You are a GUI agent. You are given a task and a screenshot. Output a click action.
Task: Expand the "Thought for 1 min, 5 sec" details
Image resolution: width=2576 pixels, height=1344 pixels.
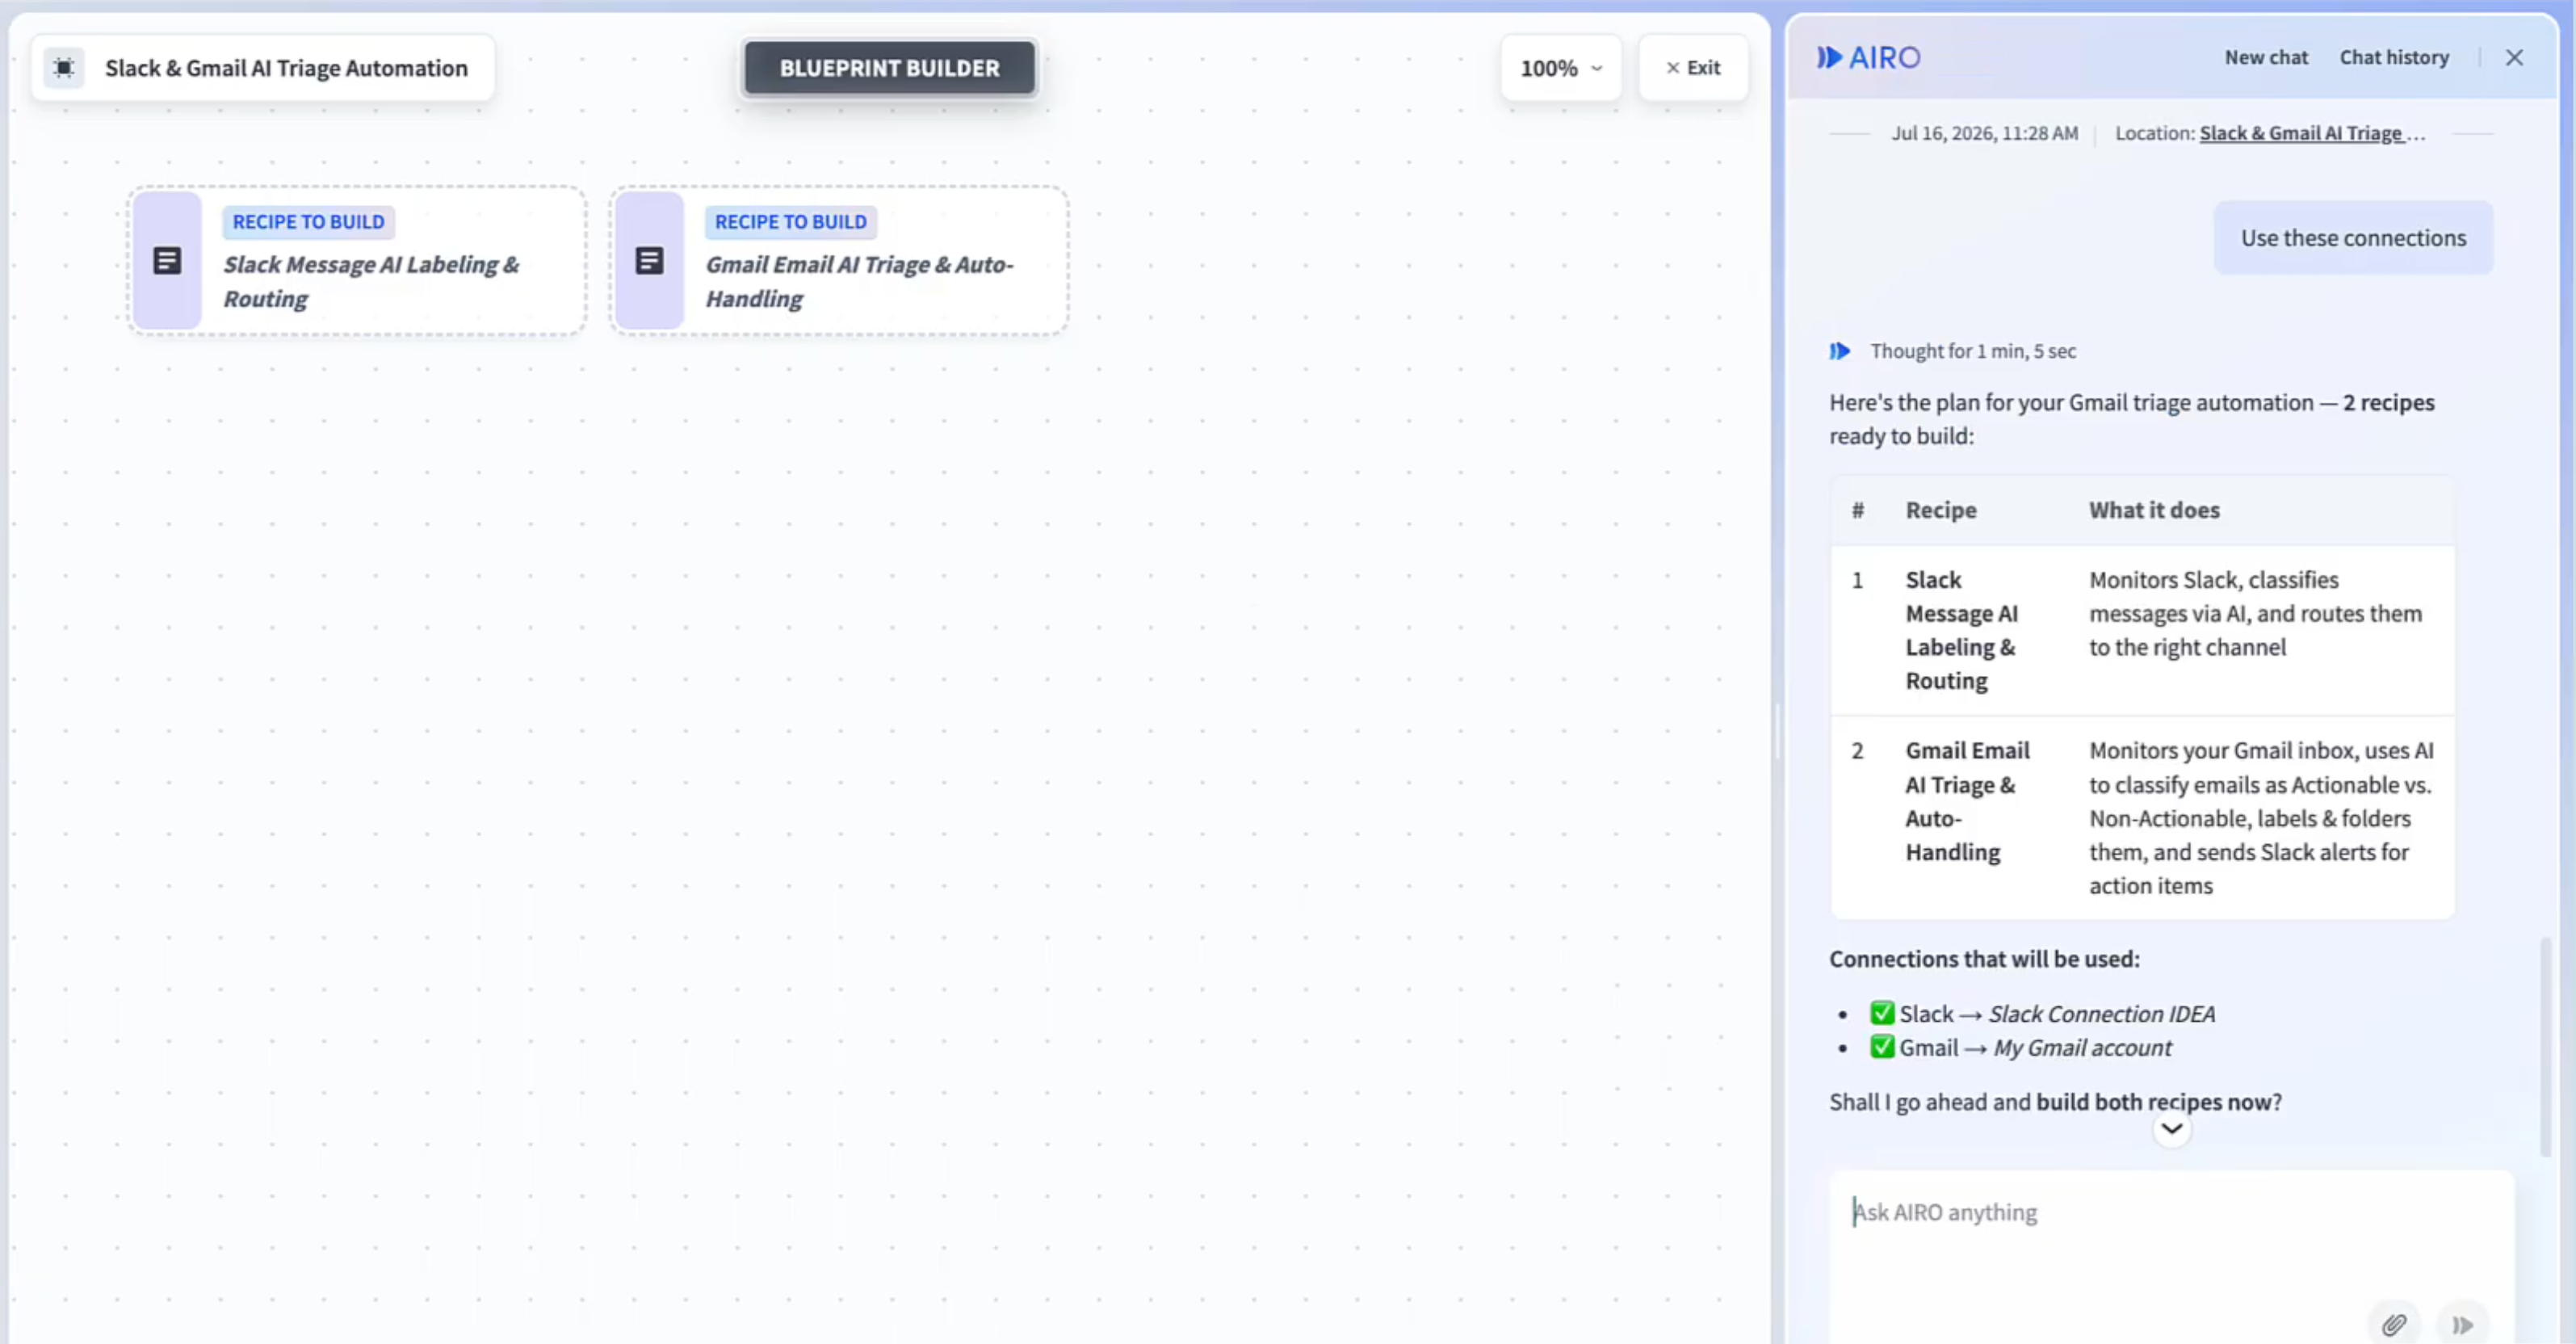[1972, 351]
